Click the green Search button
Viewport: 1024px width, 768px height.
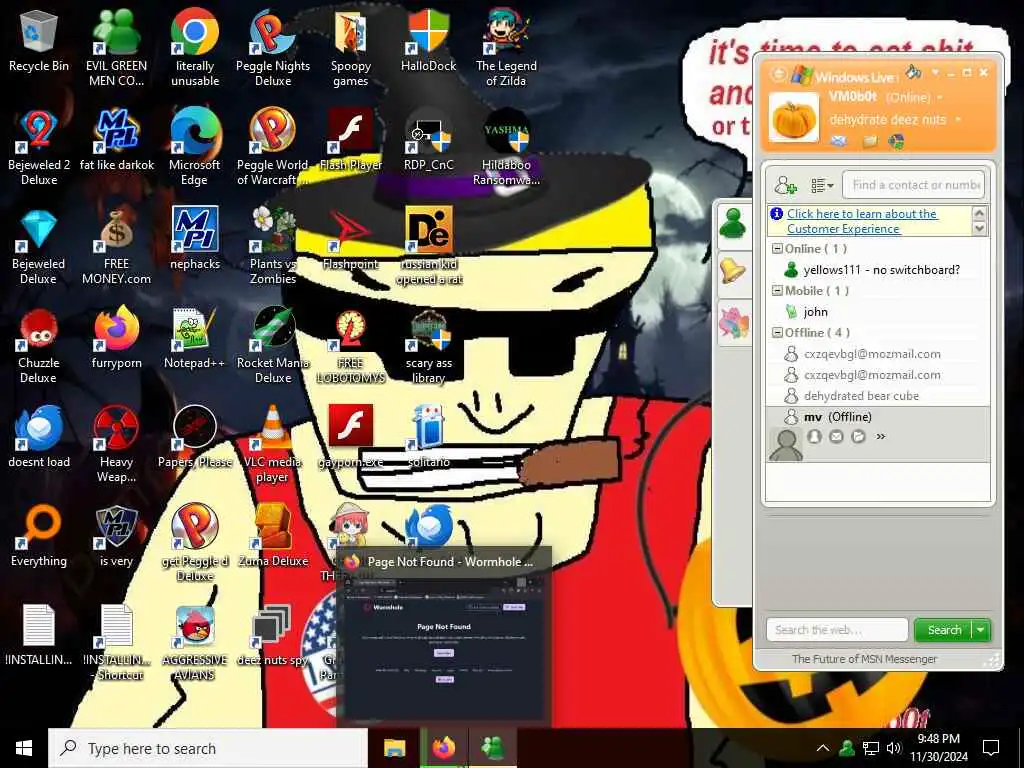point(944,630)
